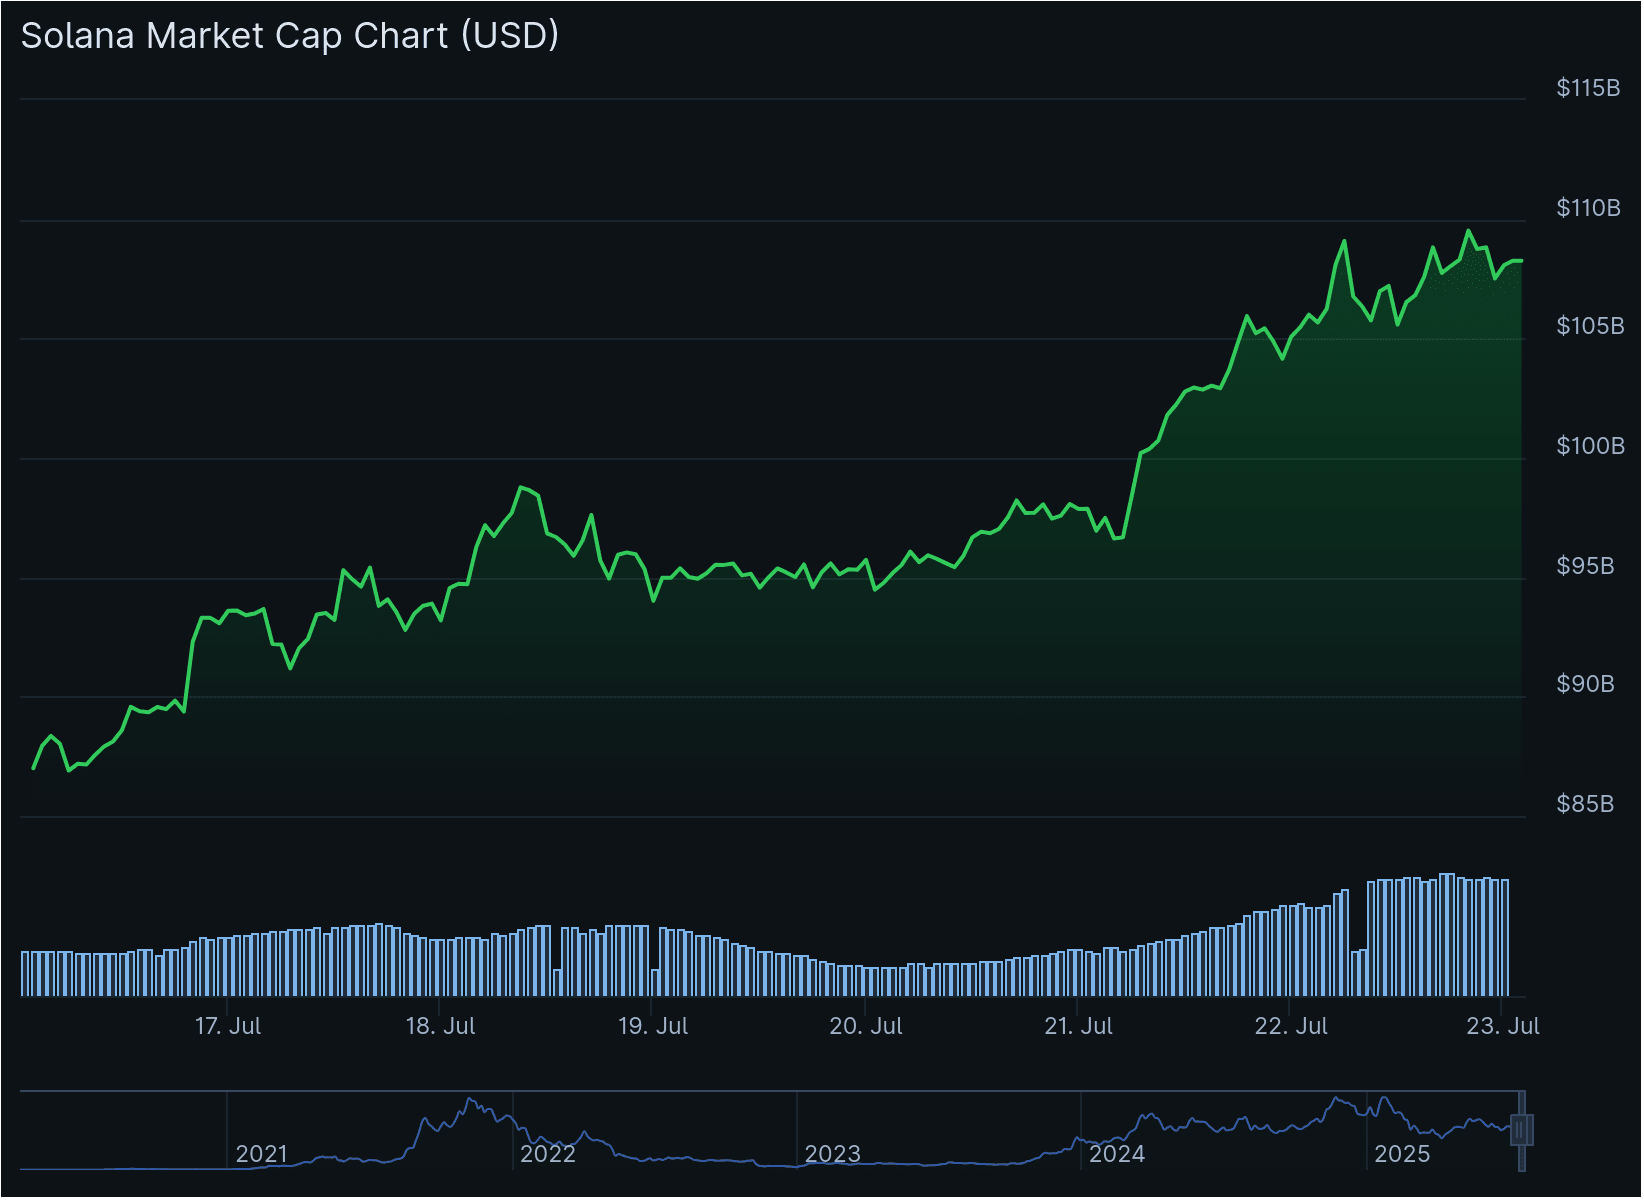Screen dimensions: 1644x1200
Task: Click the "21. Jul" date label
Action: point(1079,1026)
